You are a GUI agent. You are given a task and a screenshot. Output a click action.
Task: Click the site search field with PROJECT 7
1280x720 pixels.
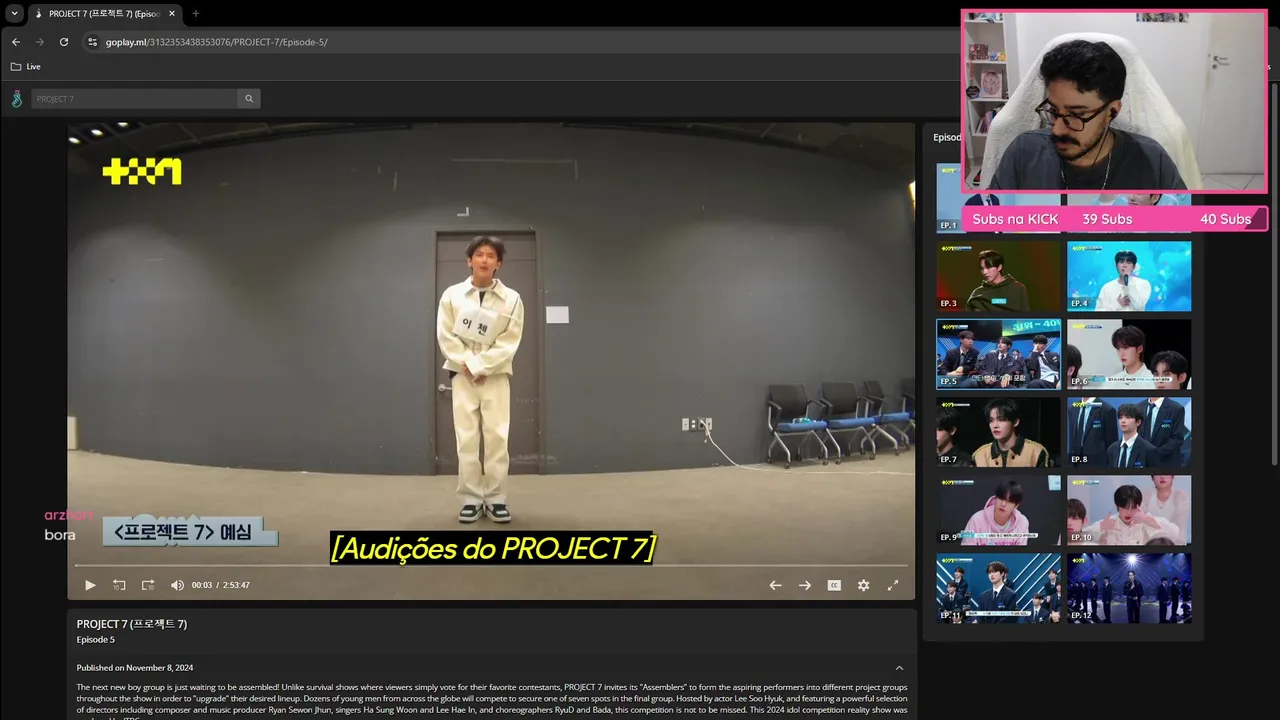point(135,99)
